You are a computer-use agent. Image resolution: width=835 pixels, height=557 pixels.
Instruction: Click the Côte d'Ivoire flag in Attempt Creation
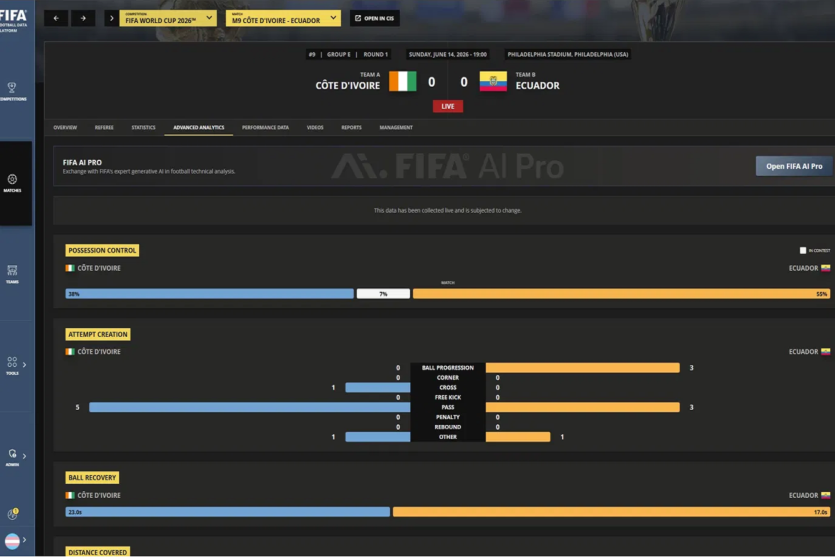(x=70, y=352)
